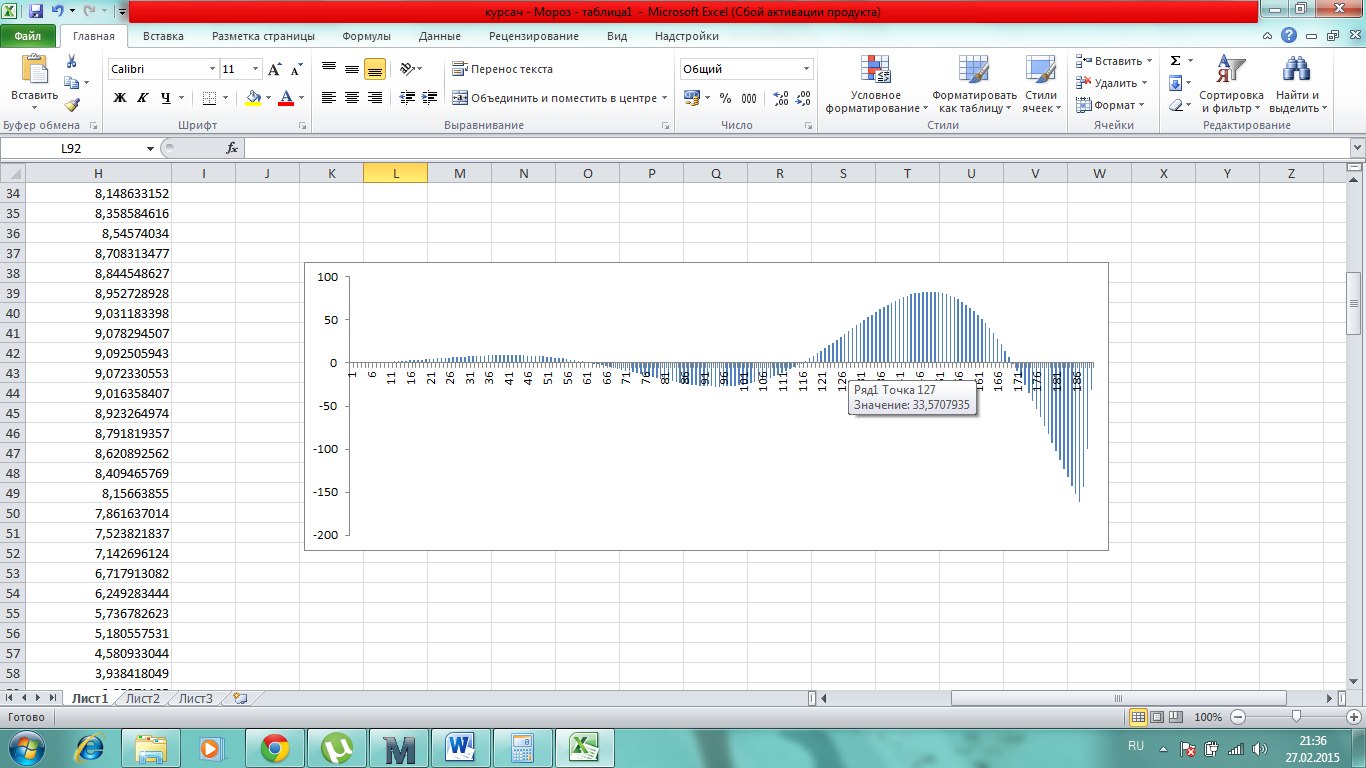Switch to the Формулы ribbon tab

pyautogui.click(x=366, y=36)
